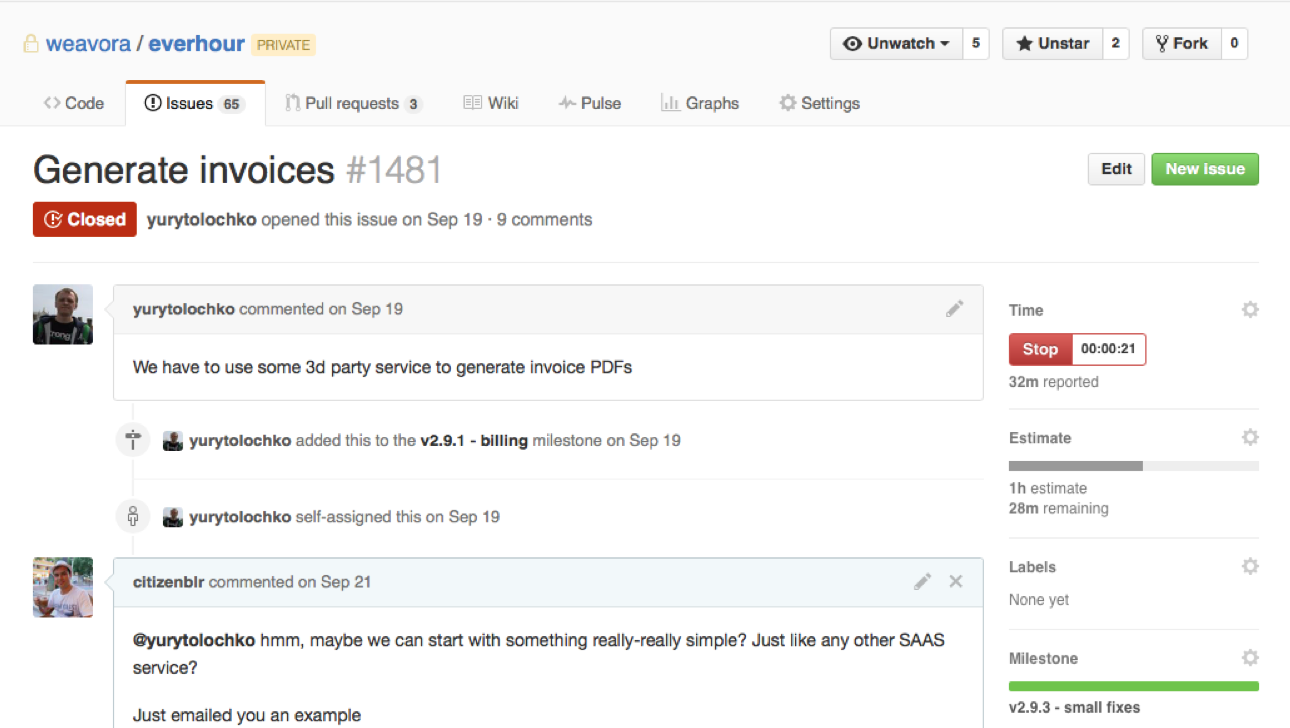Edit citizenblr's comment with pencil icon
The height and width of the screenshot is (728, 1290).
(923, 581)
